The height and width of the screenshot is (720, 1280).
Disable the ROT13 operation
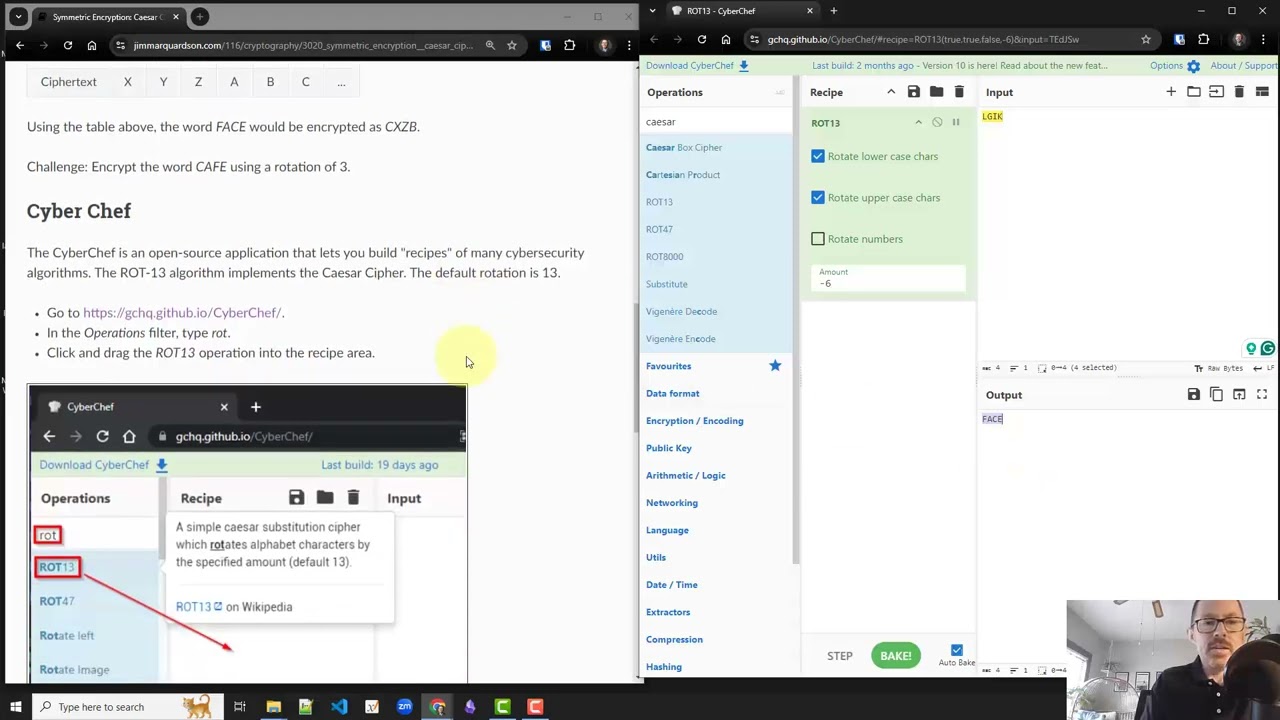point(937,123)
